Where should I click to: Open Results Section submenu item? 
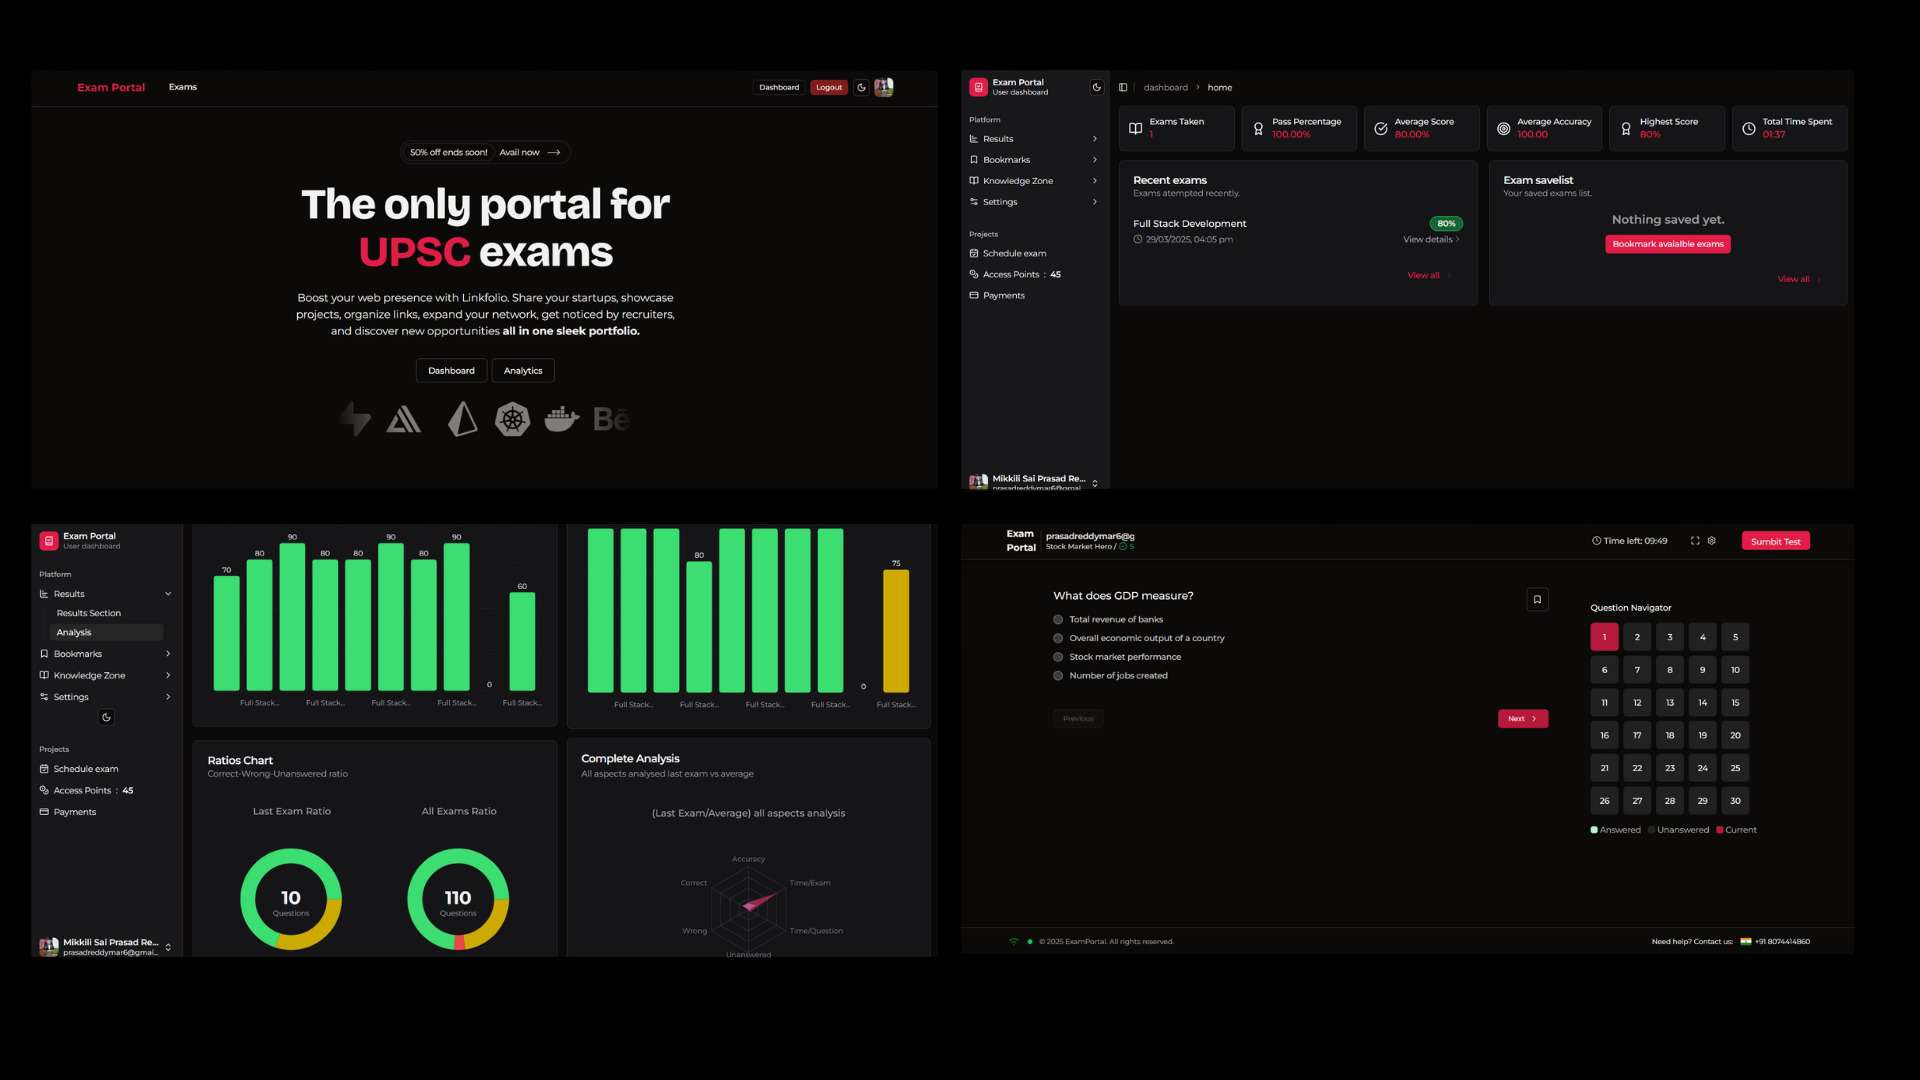coord(89,613)
